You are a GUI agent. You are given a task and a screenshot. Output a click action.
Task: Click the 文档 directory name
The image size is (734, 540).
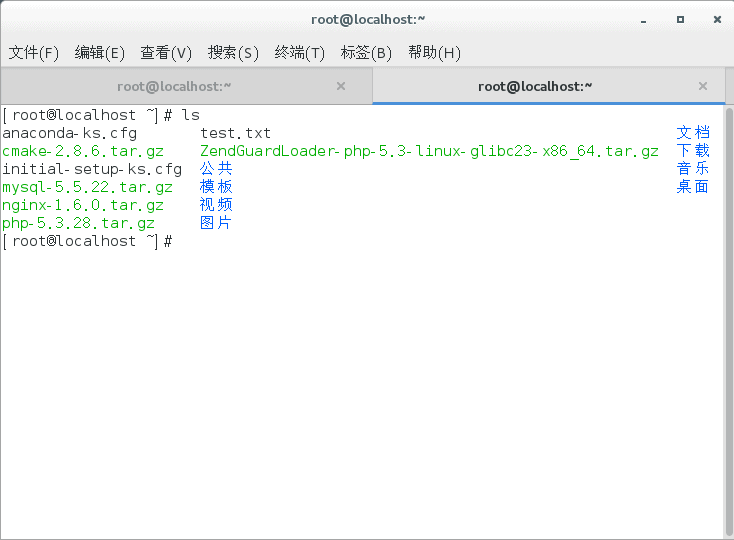693,132
